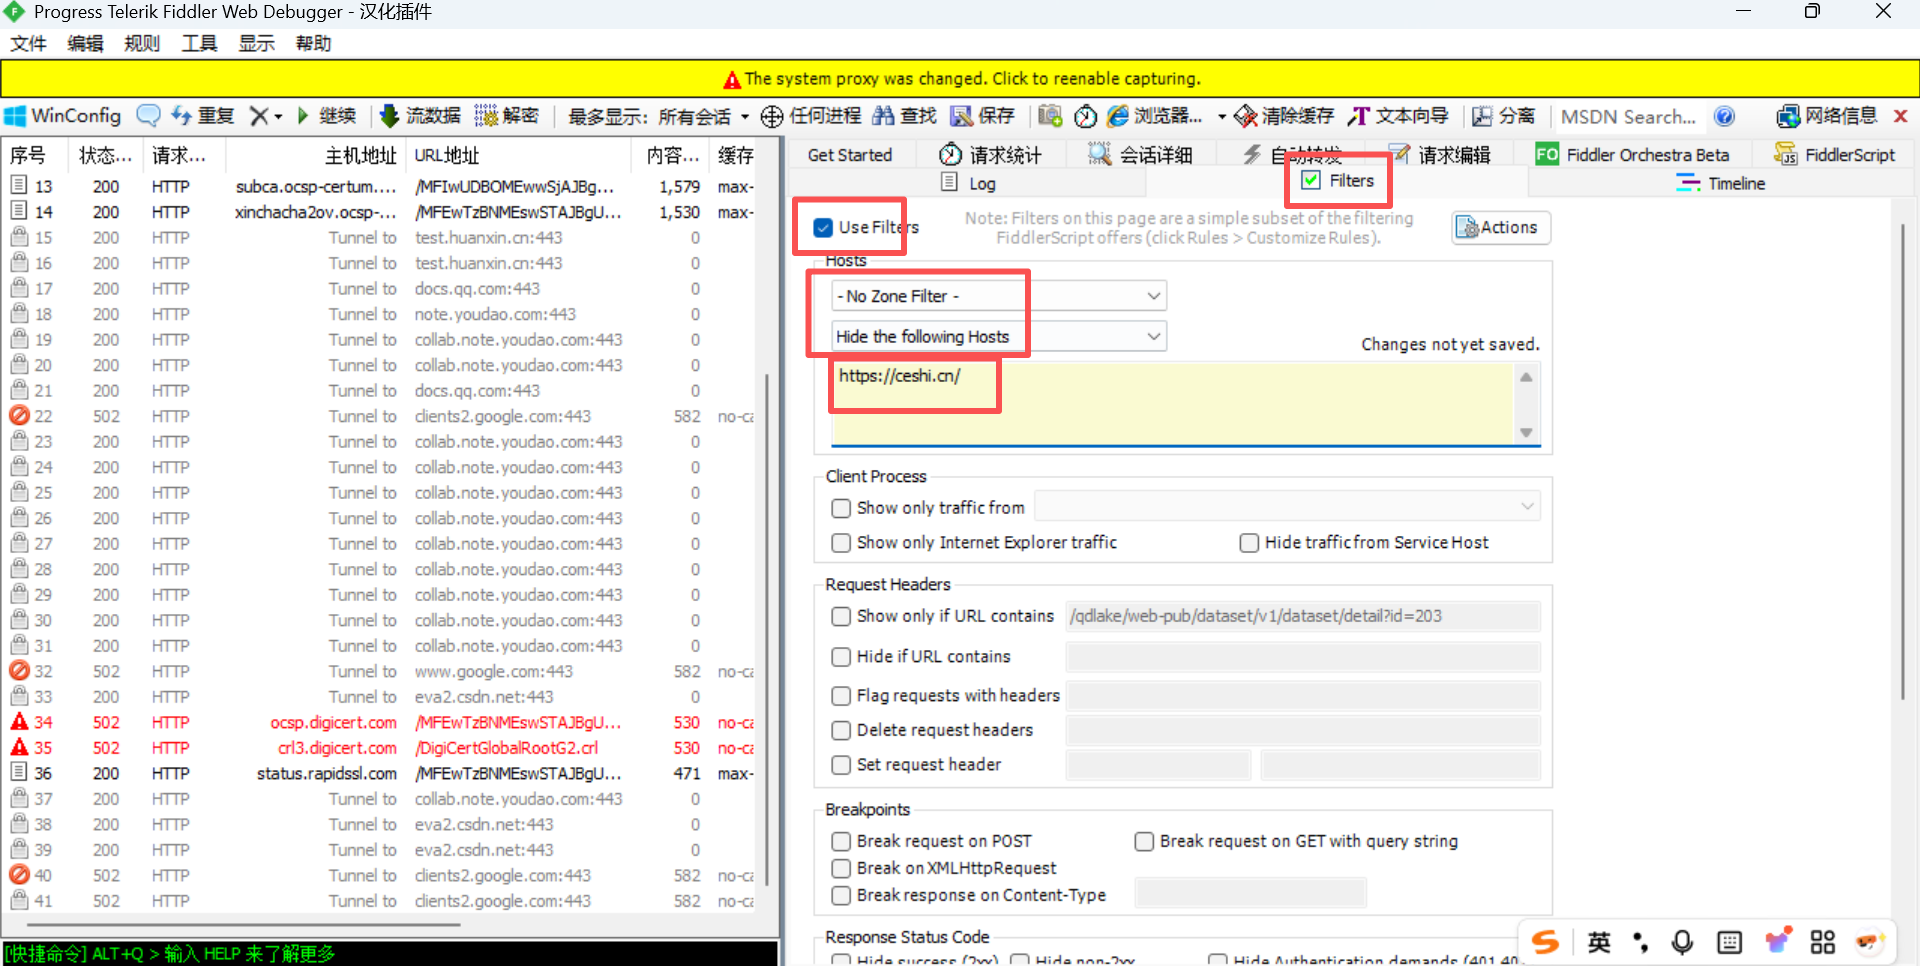Toggle the Use Filters checkbox
Image resolution: width=1920 pixels, height=966 pixels.
click(x=823, y=228)
